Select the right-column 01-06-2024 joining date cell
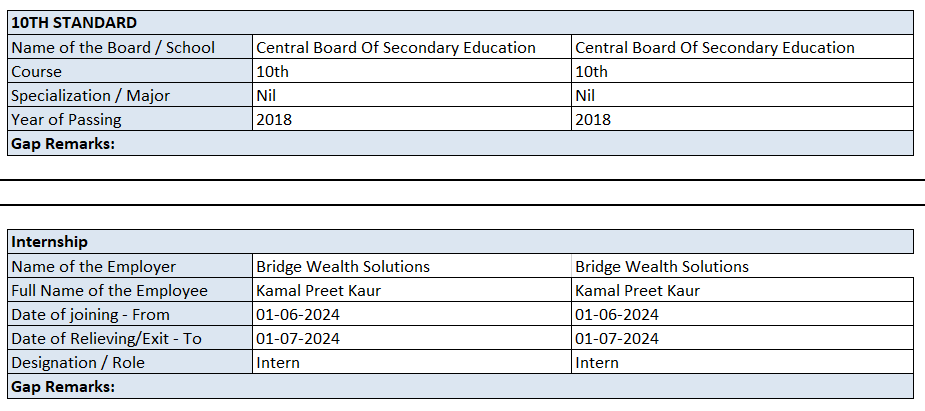This screenshot has height=411, width=925. click(x=617, y=314)
